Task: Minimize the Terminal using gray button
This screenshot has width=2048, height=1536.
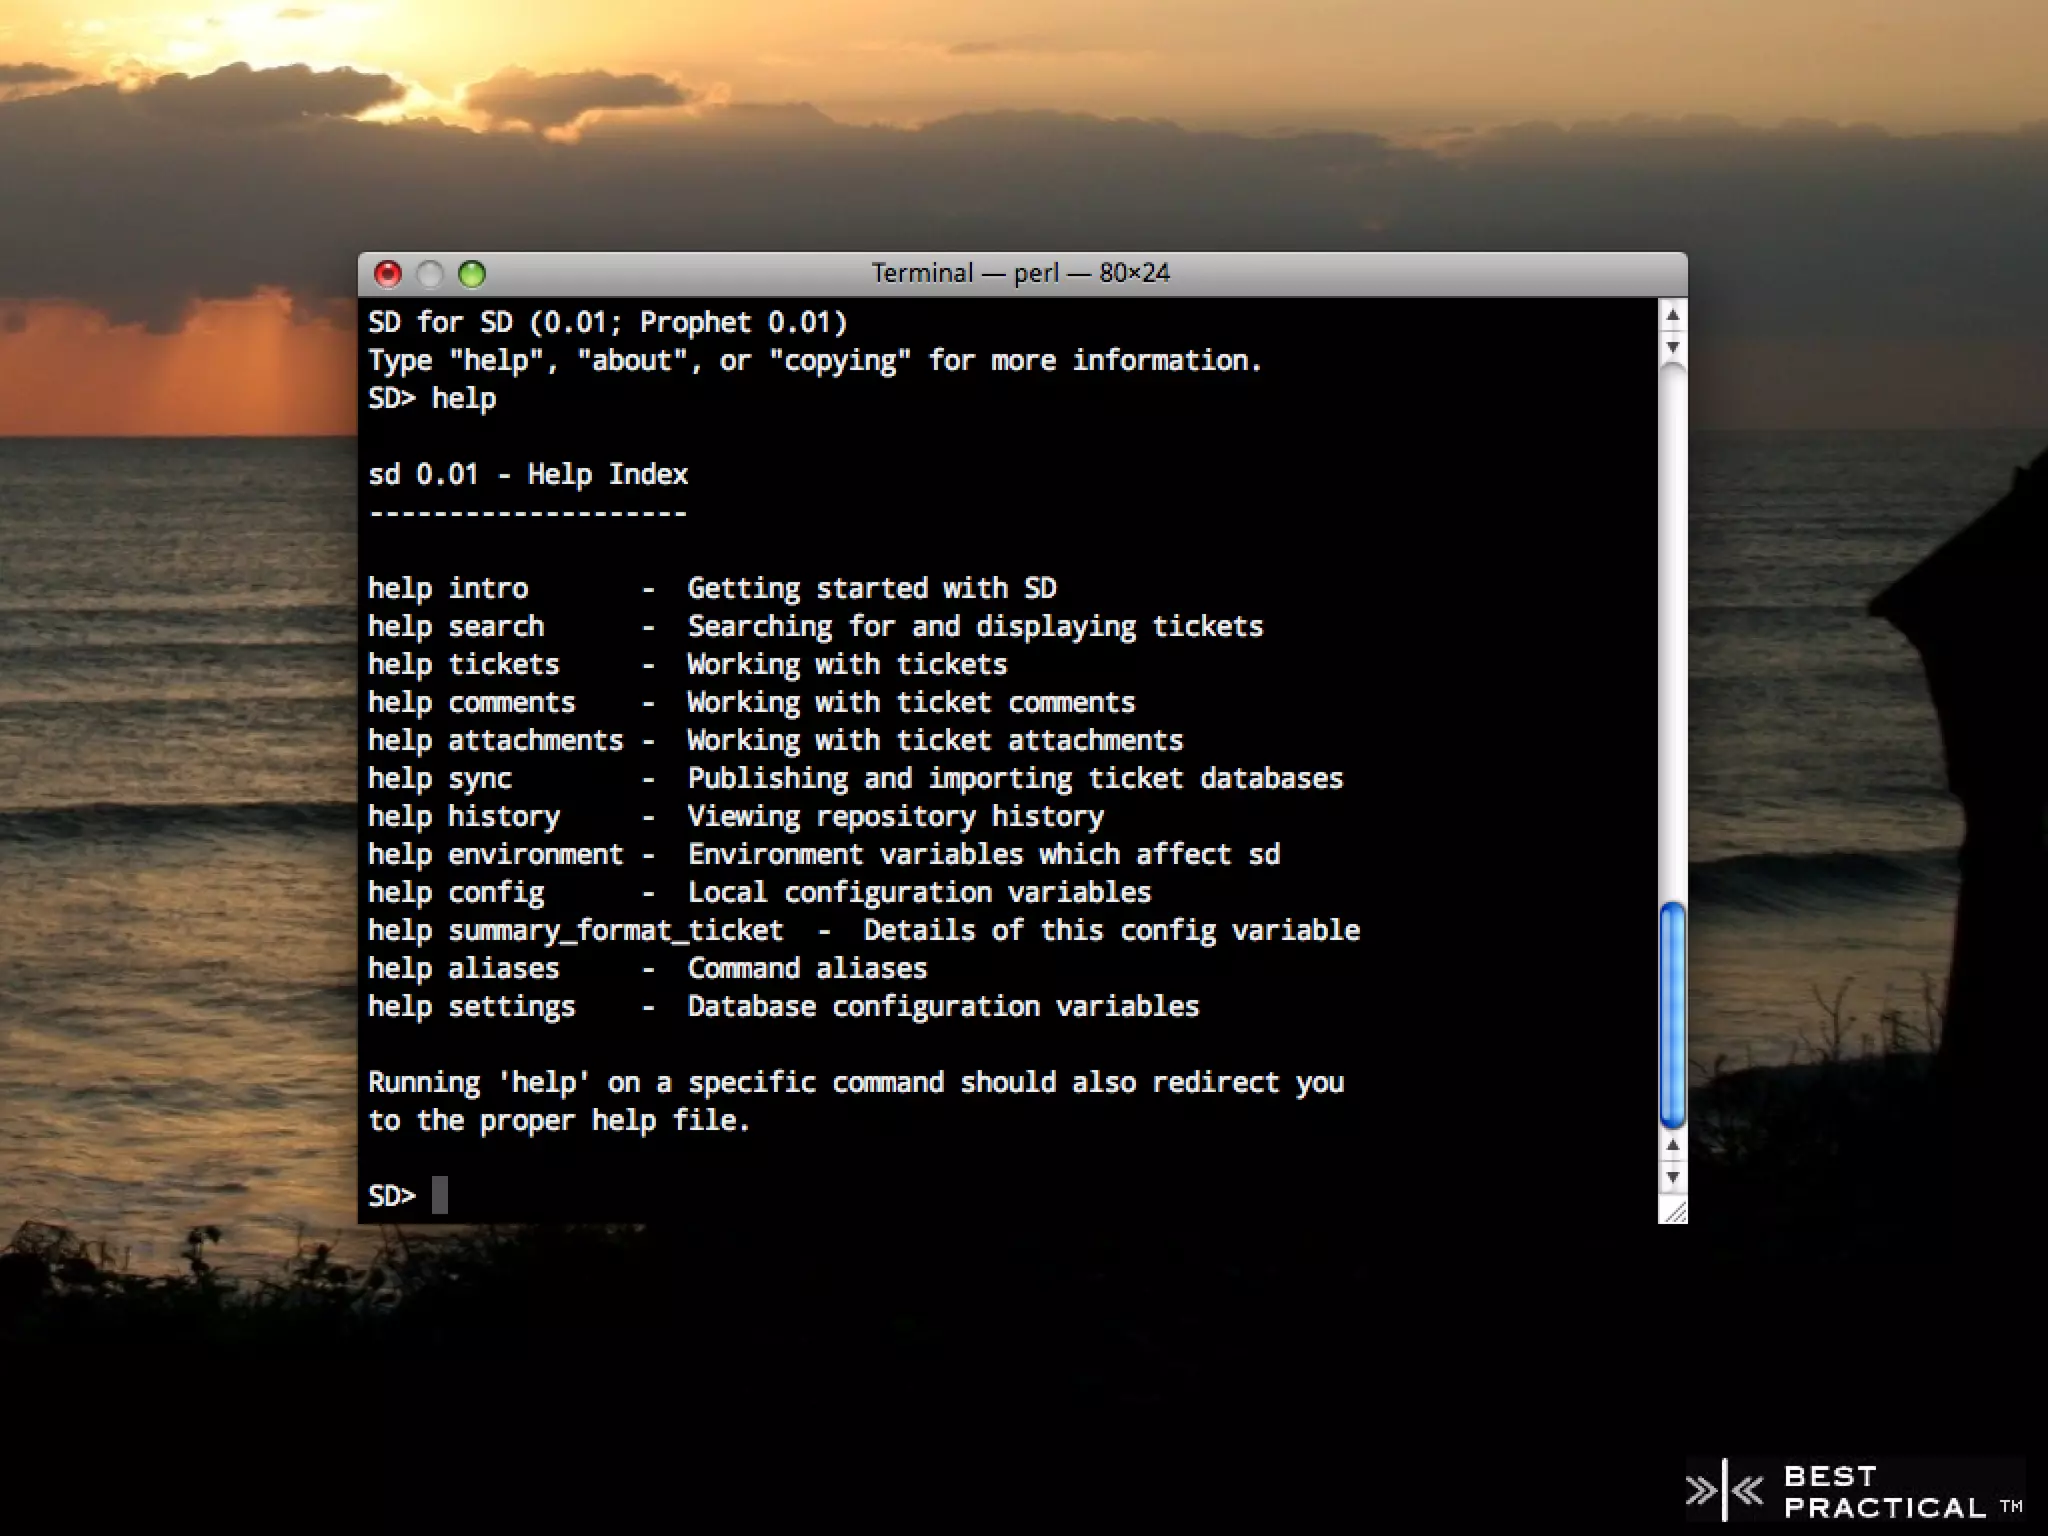Action: 430,274
